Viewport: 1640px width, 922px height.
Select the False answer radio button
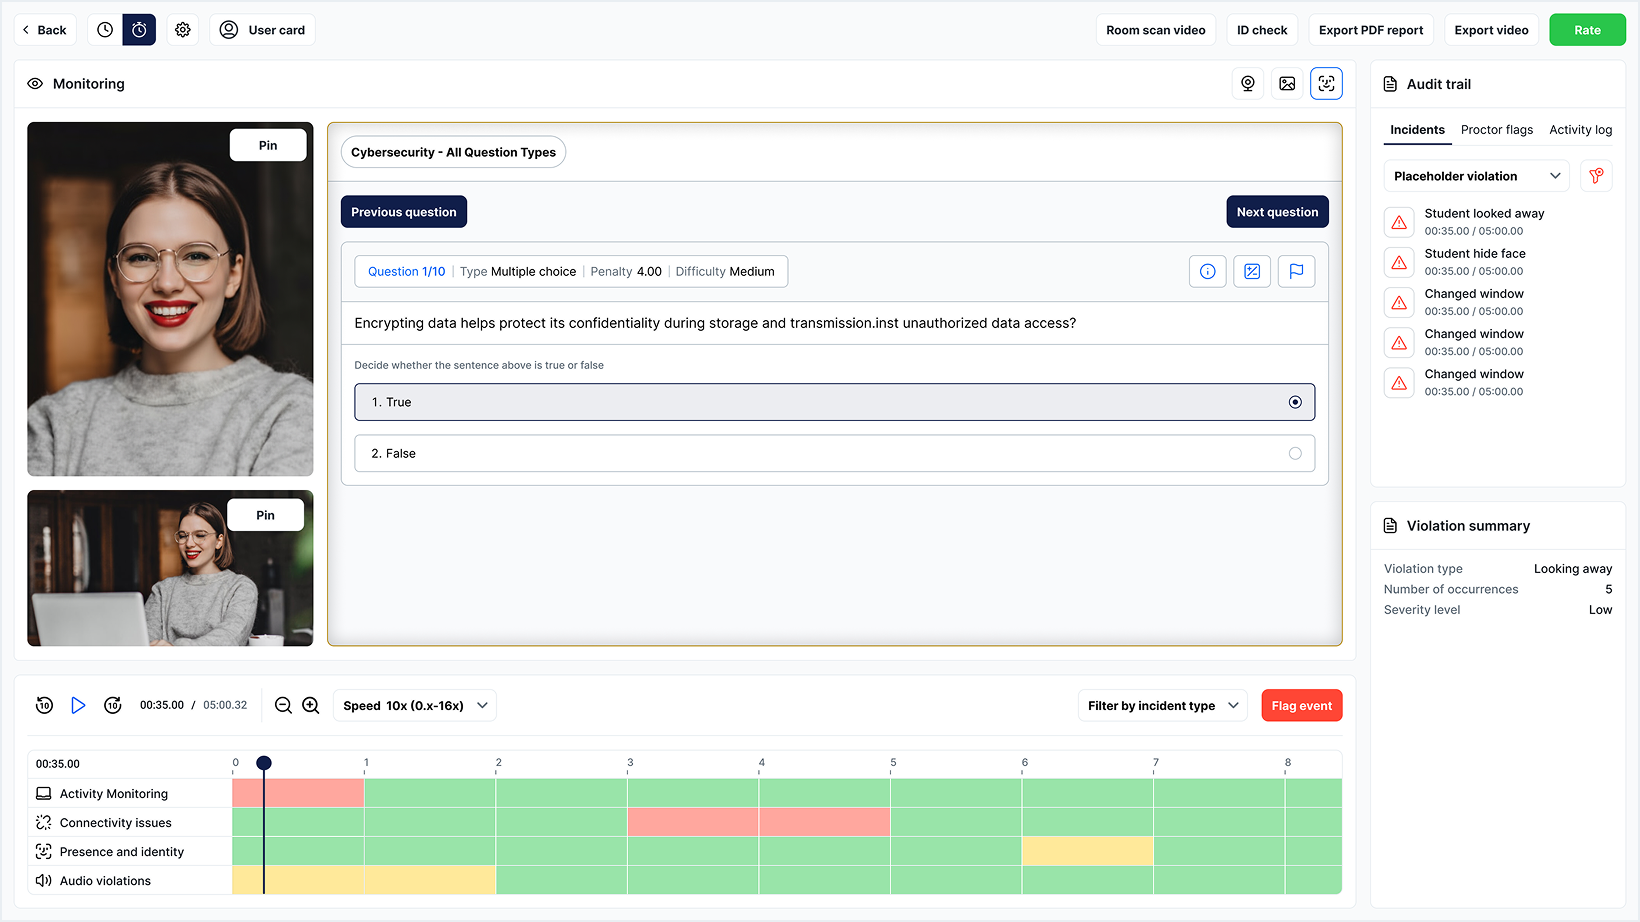(x=1295, y=453)
